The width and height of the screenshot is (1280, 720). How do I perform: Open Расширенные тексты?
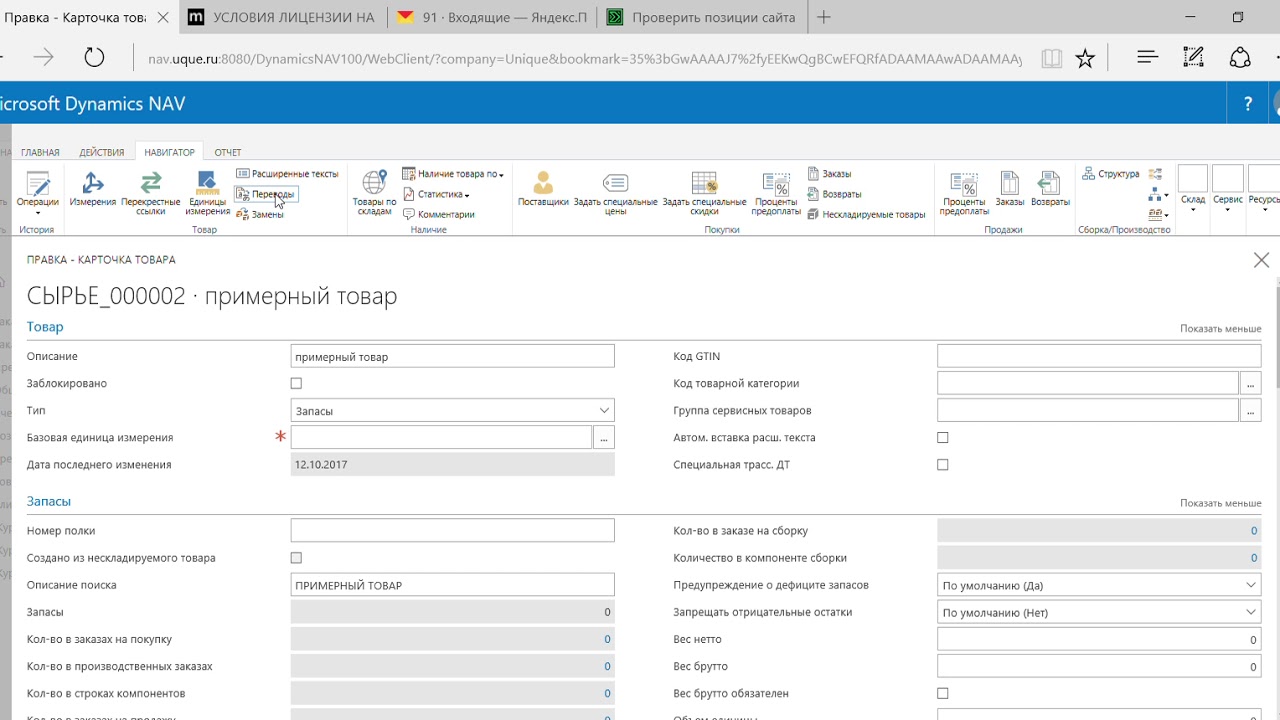coord(288,174)
